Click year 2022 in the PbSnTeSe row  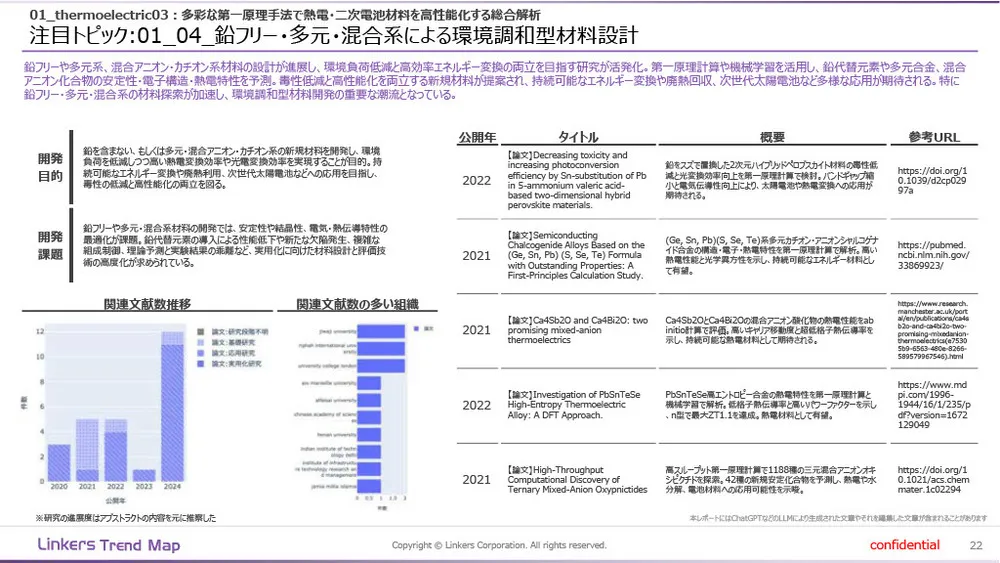[476, 406]
